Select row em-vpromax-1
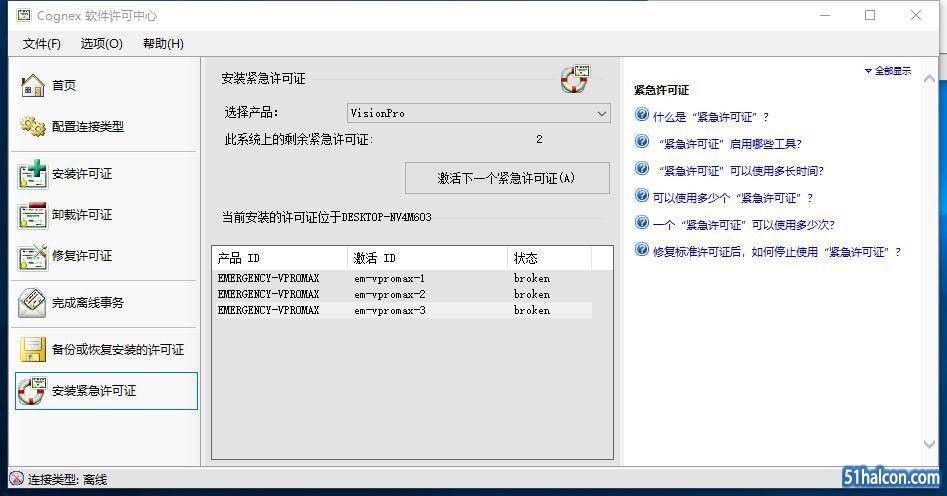The height and width of the screenshot is (496, 947). pos(403,279)
